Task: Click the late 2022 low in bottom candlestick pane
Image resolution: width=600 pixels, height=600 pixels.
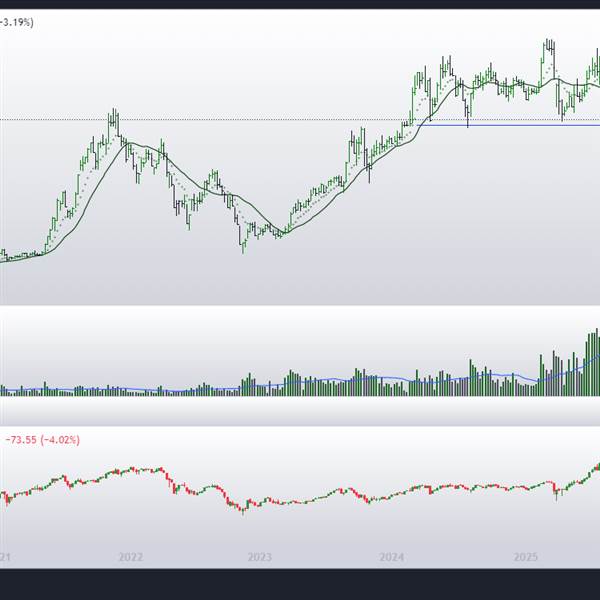Action: click(x=243, y=510)
